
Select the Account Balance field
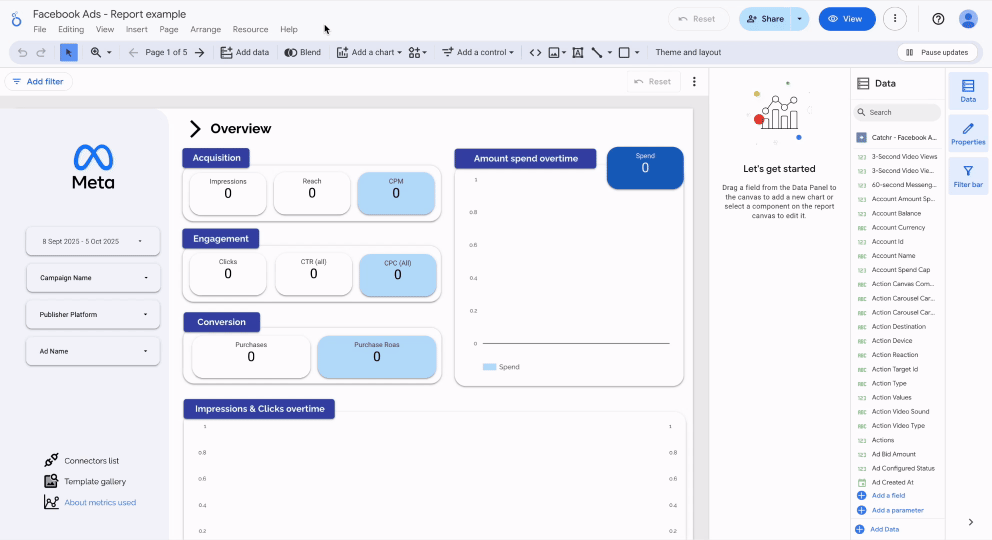(897, 214)
